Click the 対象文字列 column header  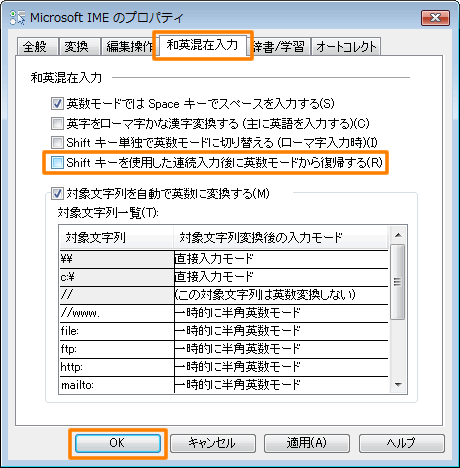[117, 238]
